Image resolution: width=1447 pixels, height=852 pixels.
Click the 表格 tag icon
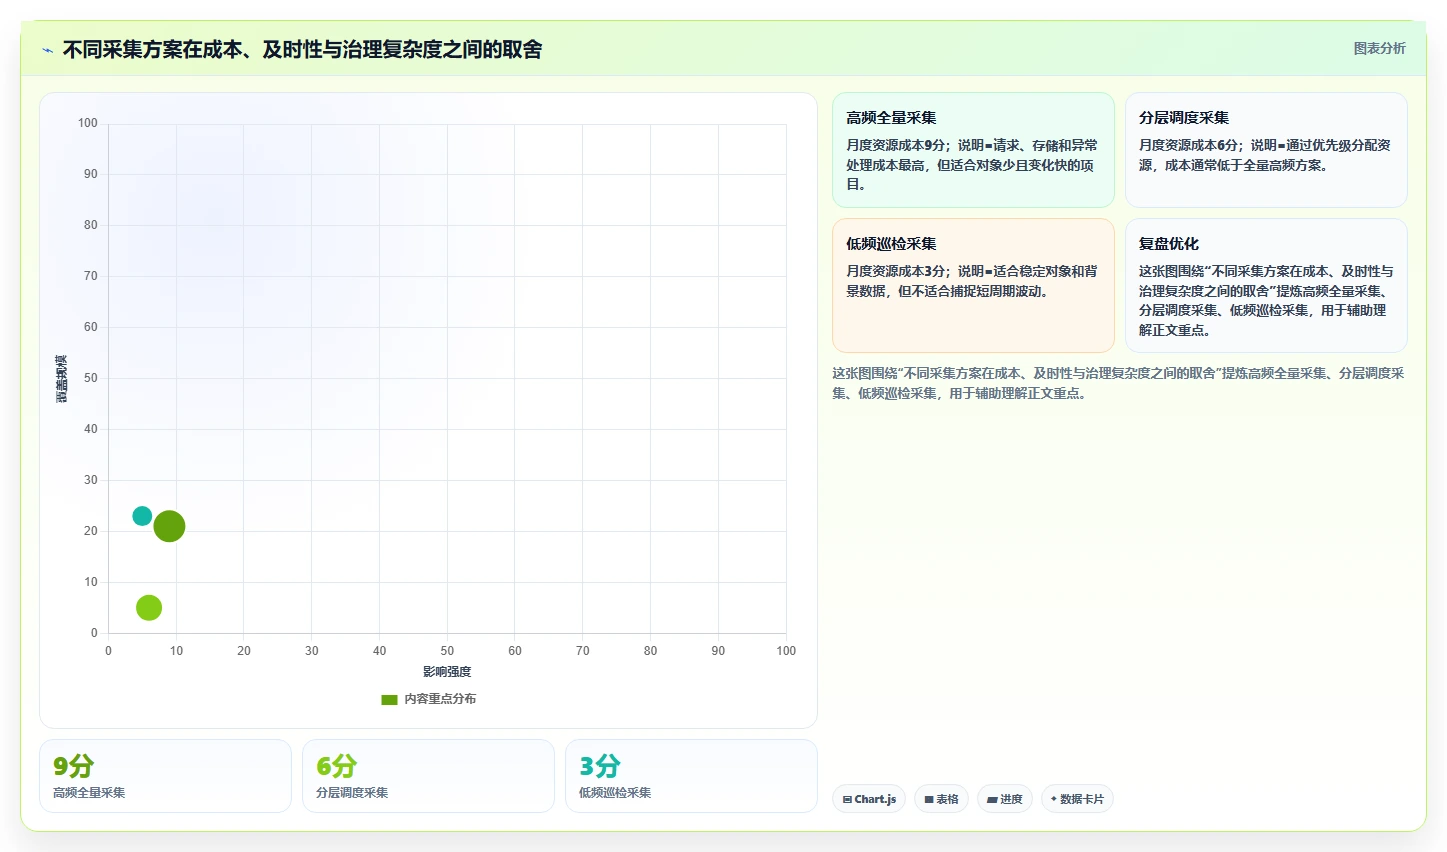(x=929, y=800)
